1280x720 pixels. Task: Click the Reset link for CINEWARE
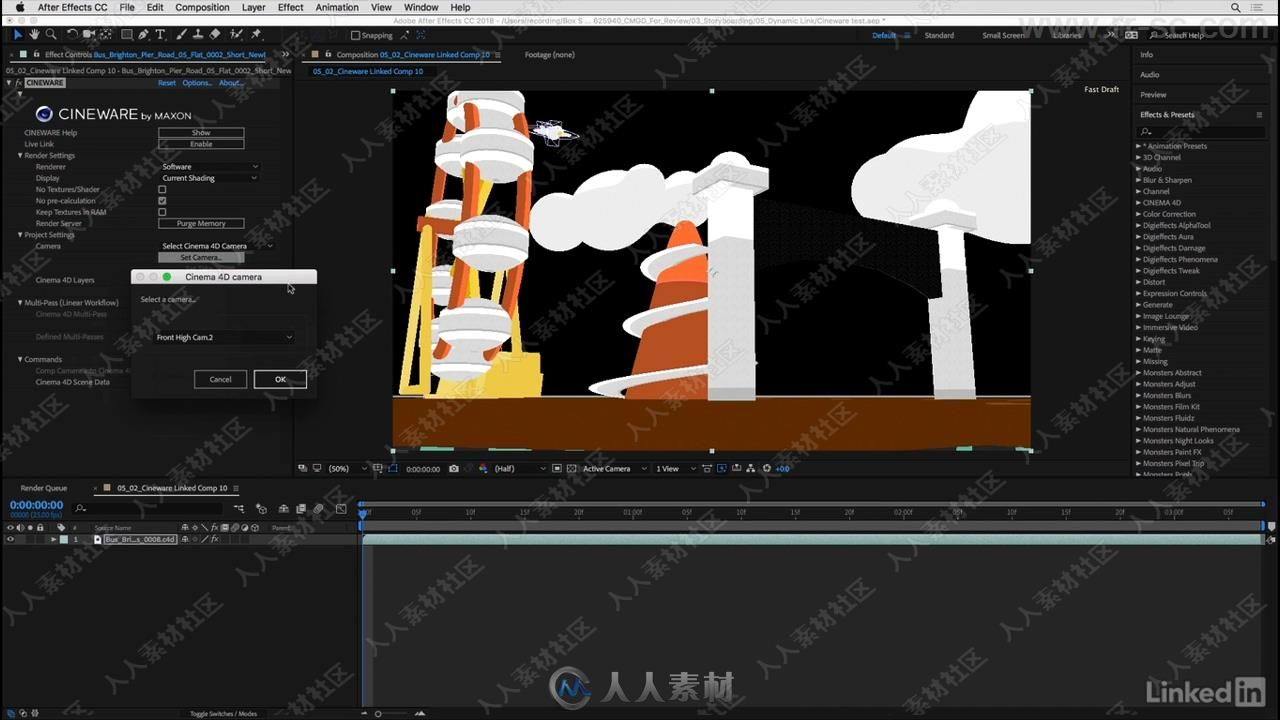[x=167, y=83]
